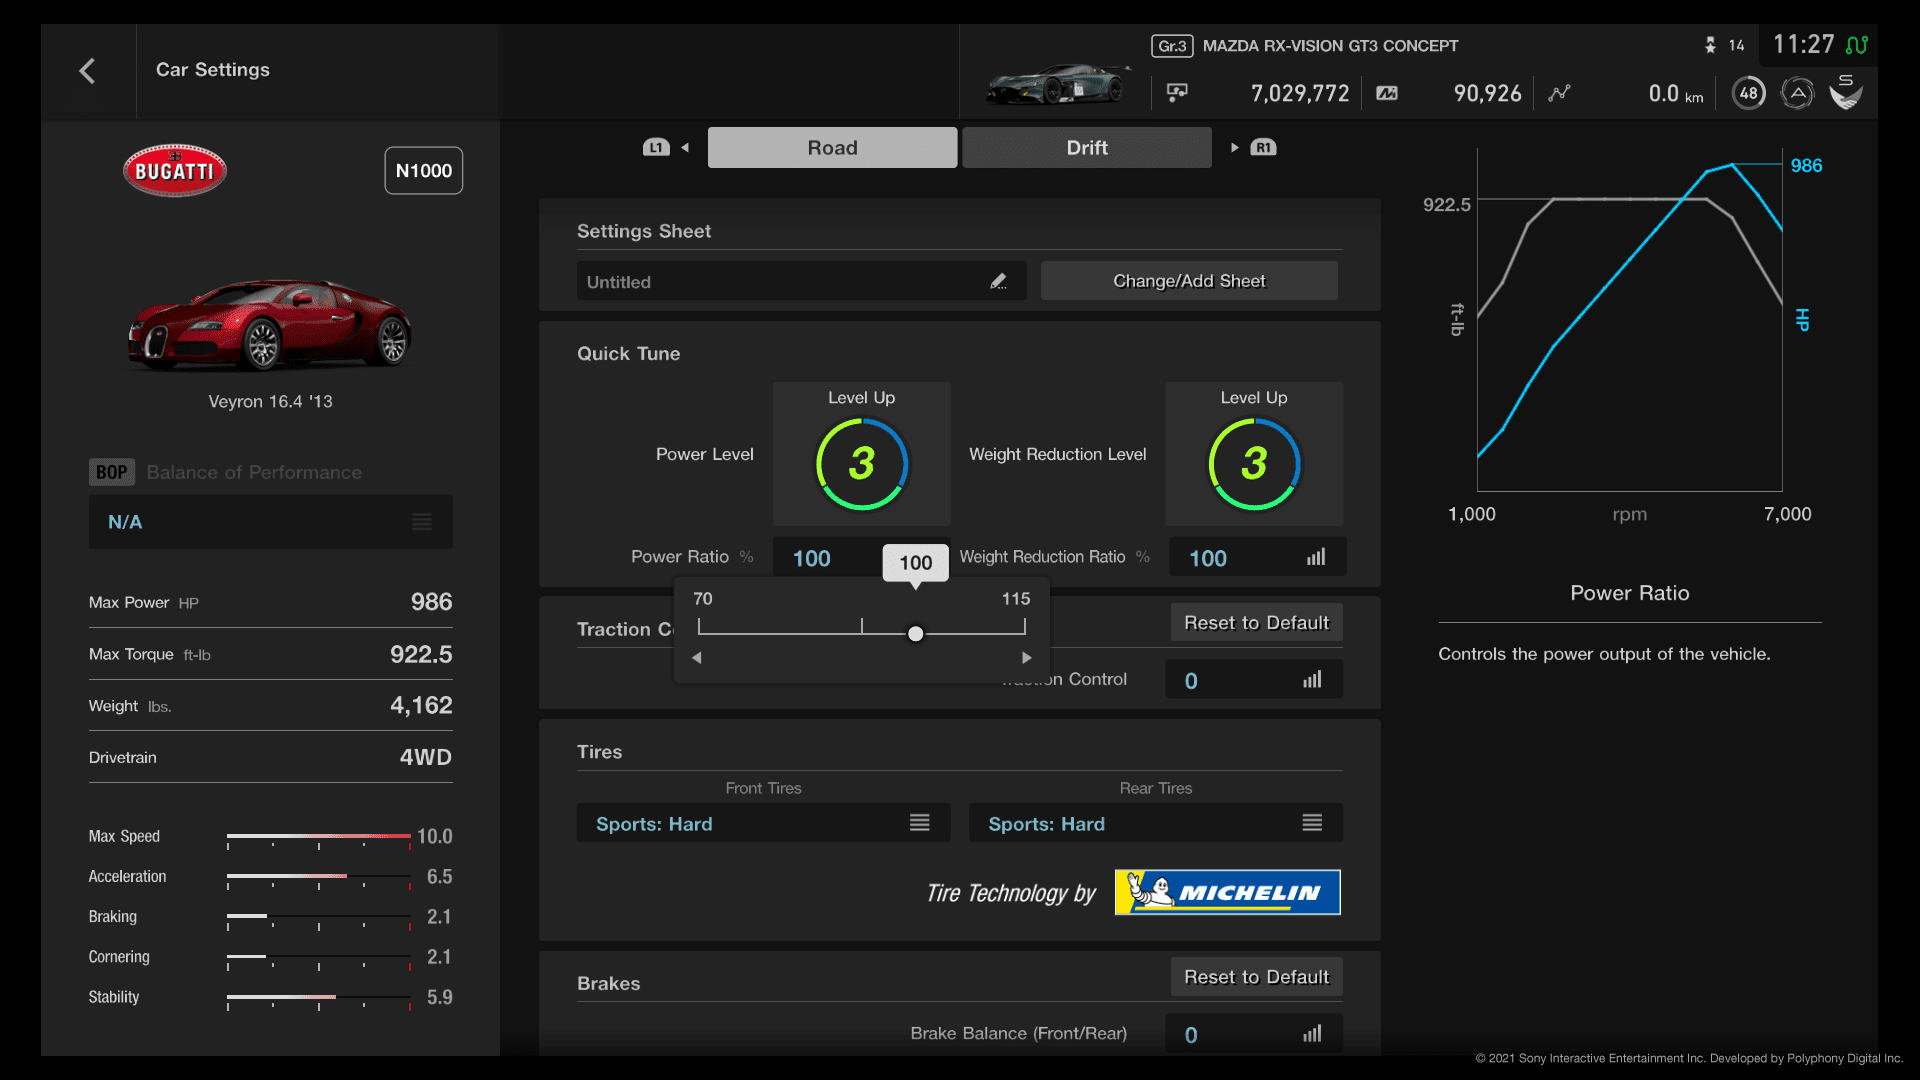Screen dimensions: 1920x1080
Task: Click the right arrow beside Drift tab
Action: (x=1235, y=148)
